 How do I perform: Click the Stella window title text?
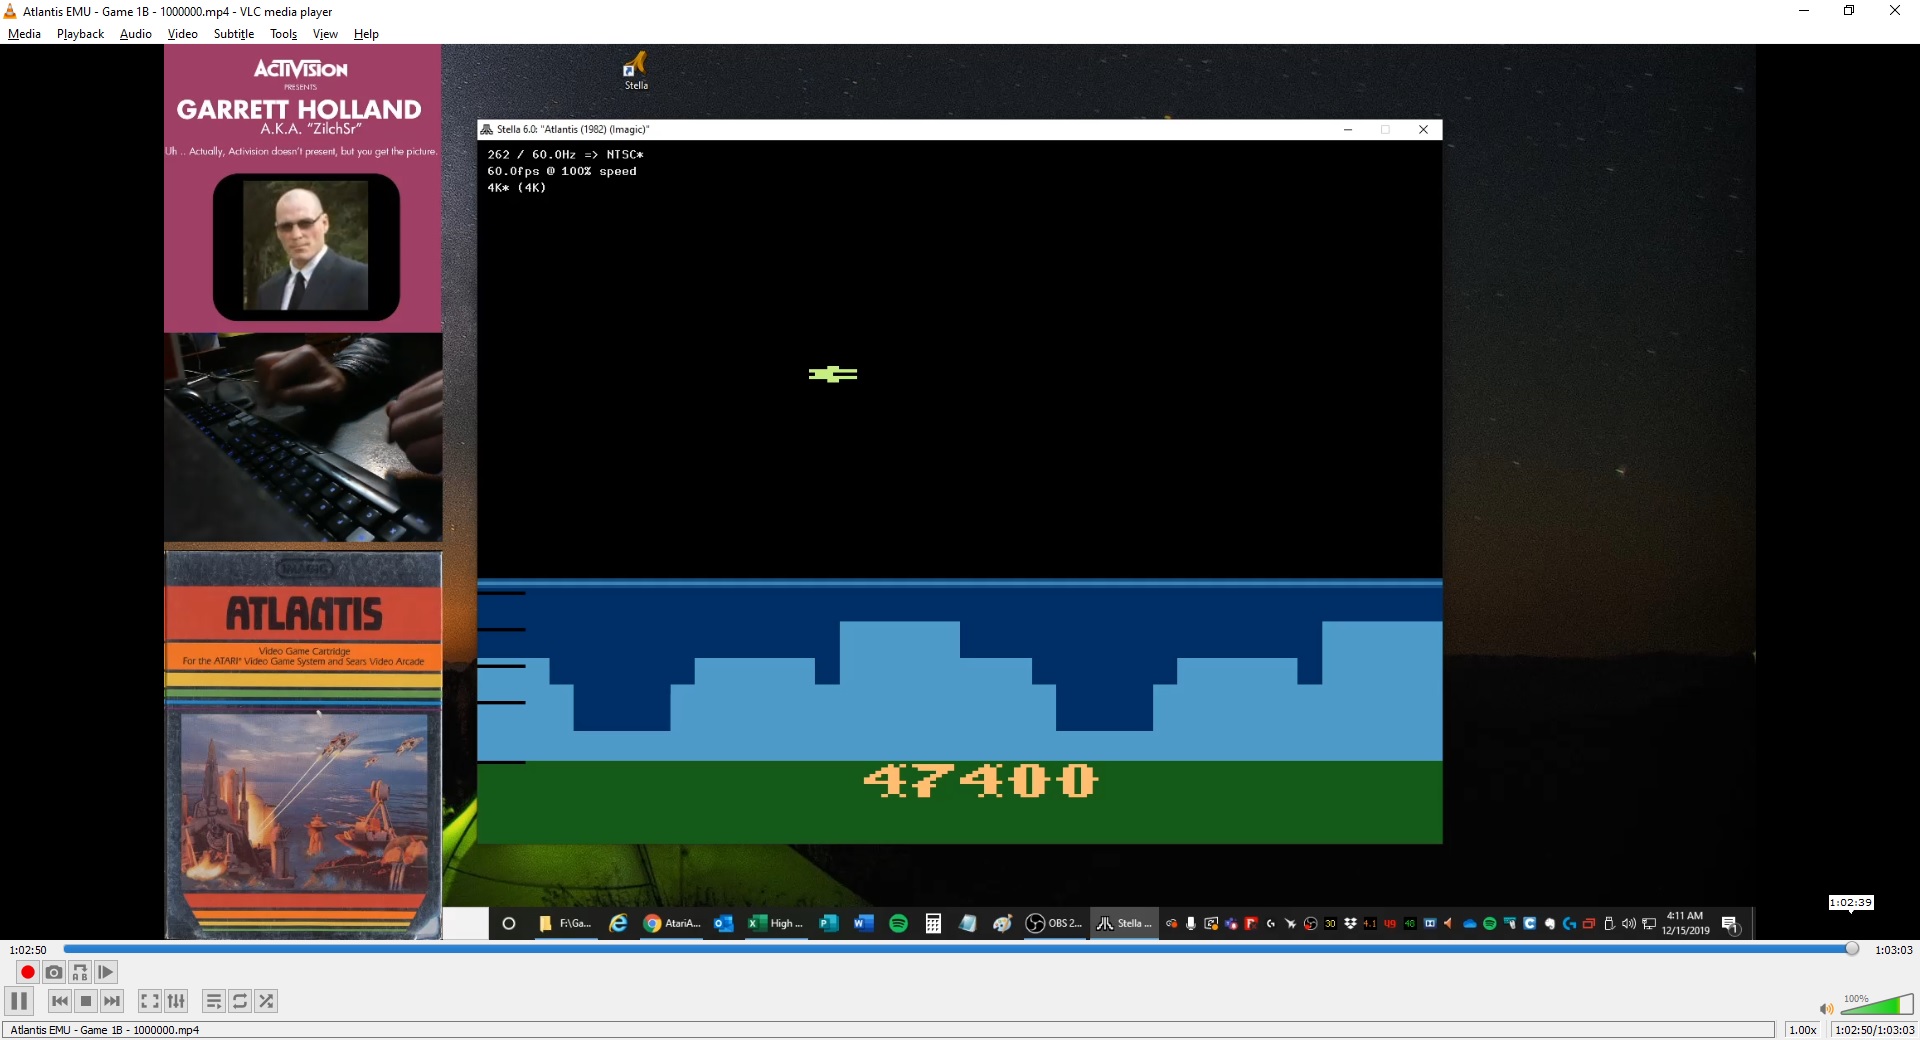point(573,129)
